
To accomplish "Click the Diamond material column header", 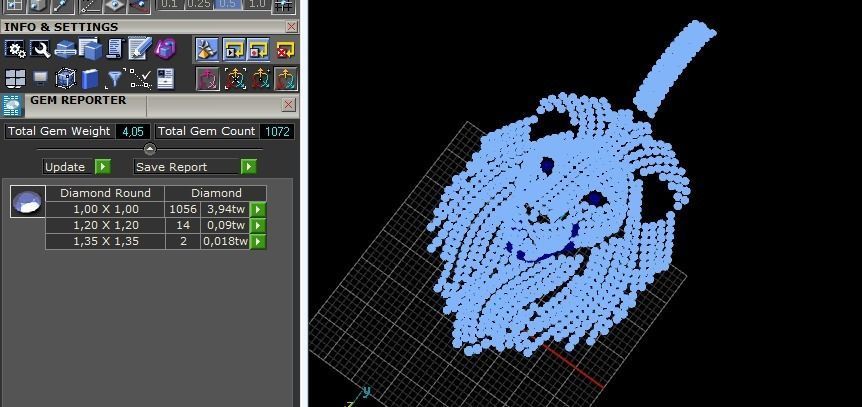I will [216, 193].
